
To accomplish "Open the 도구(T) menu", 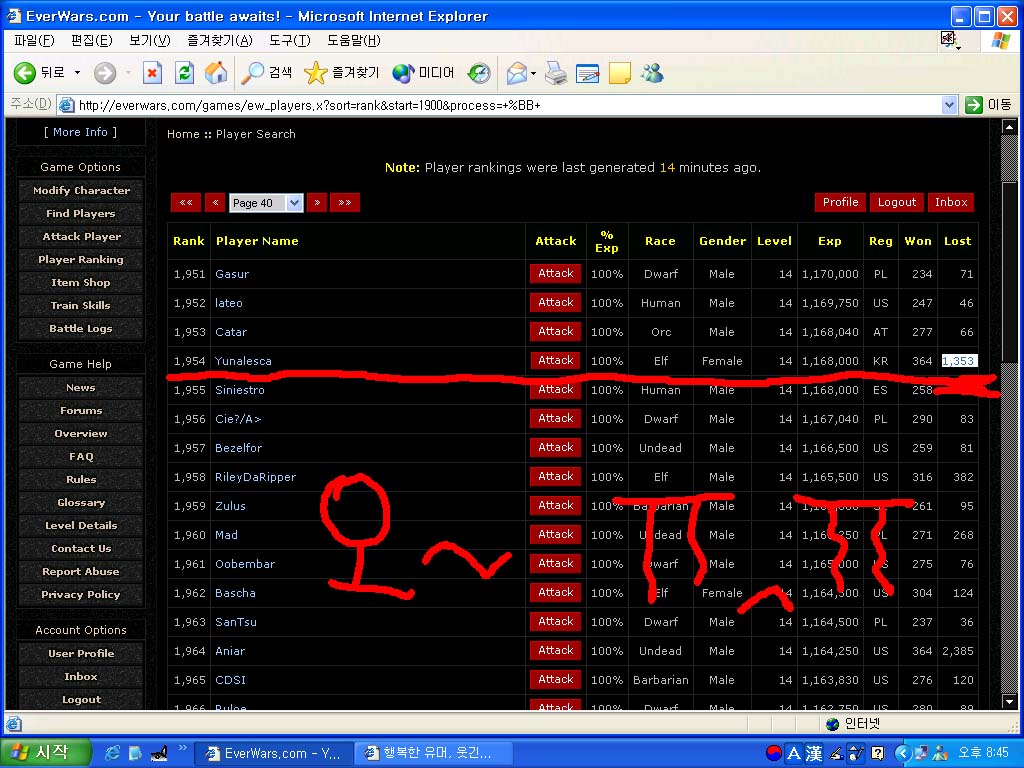I will point(289,40).
